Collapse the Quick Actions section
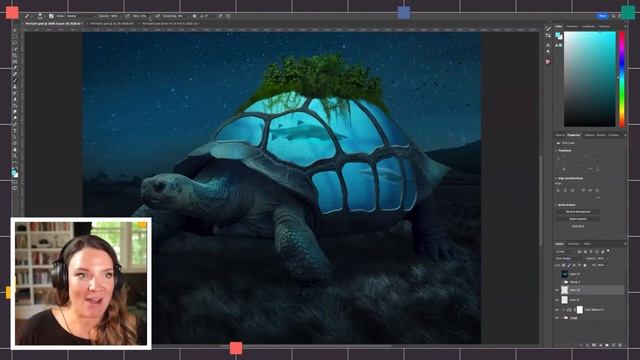 pyautogui.click(x=556, y=205)
